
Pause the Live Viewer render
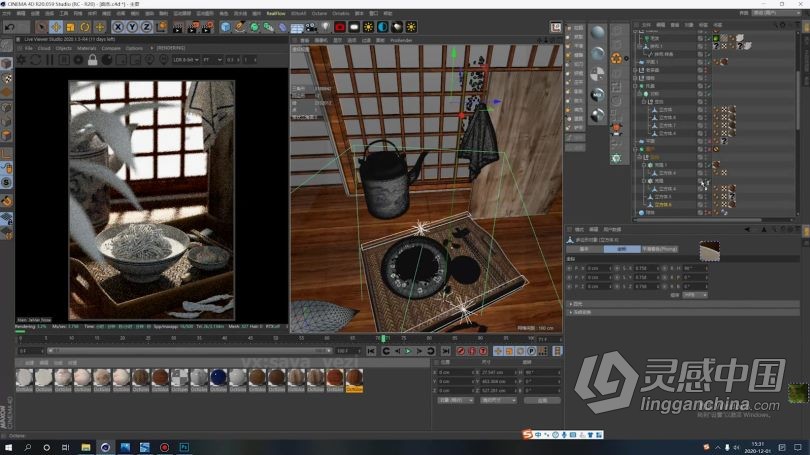[50, 60]
